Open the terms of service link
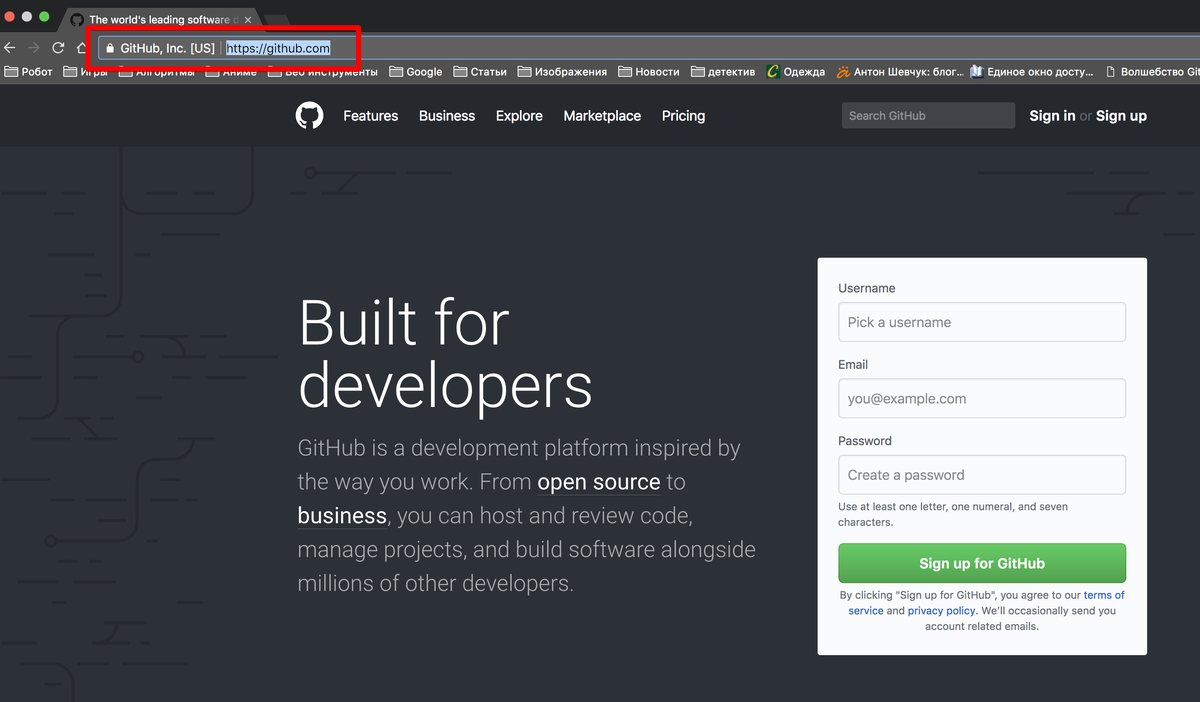 [1104, 595]
